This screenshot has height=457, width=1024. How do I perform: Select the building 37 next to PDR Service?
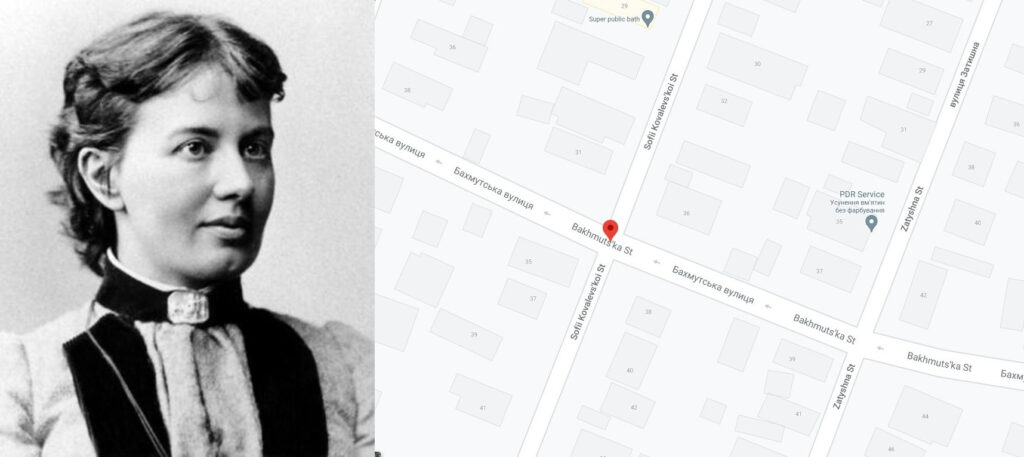click(x=829, y=269)
